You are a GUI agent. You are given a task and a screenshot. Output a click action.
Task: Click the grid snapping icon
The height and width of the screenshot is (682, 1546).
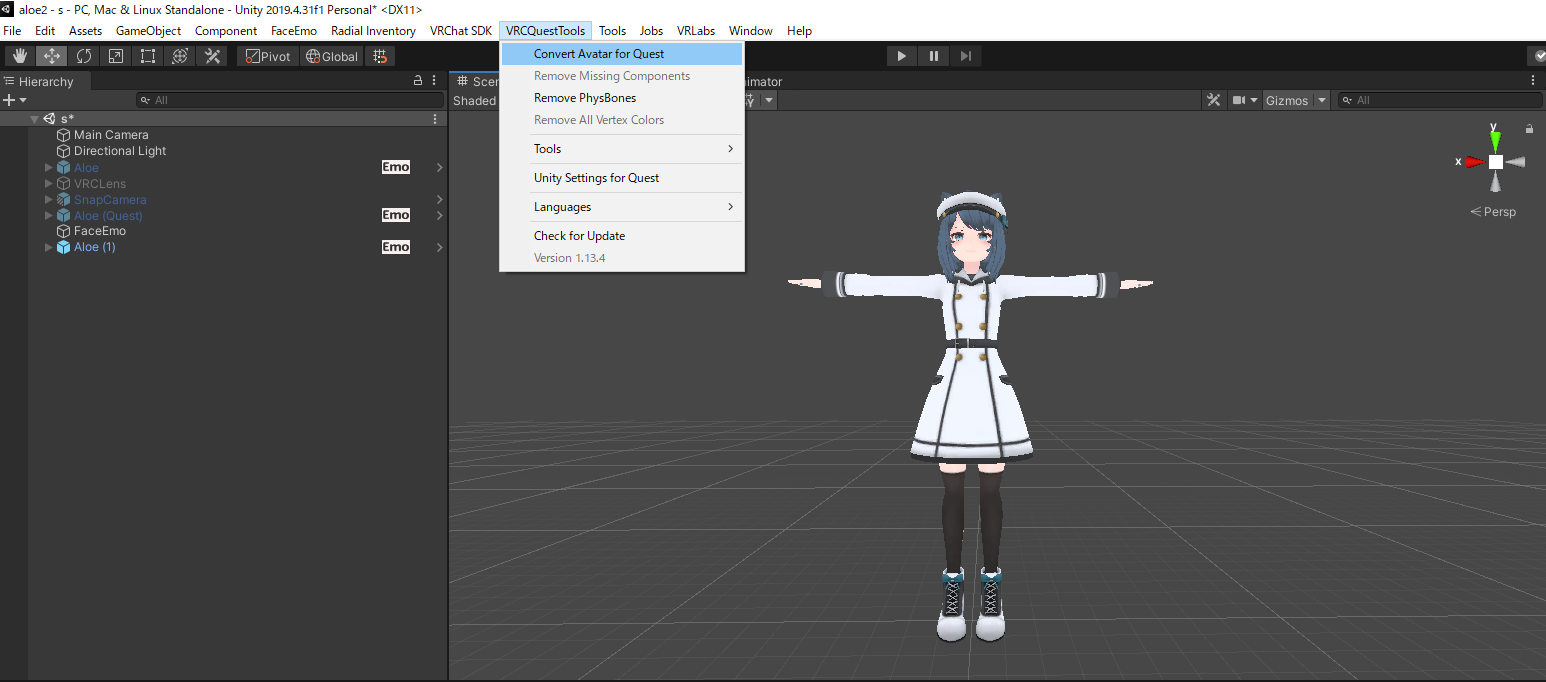coord(380,56)
